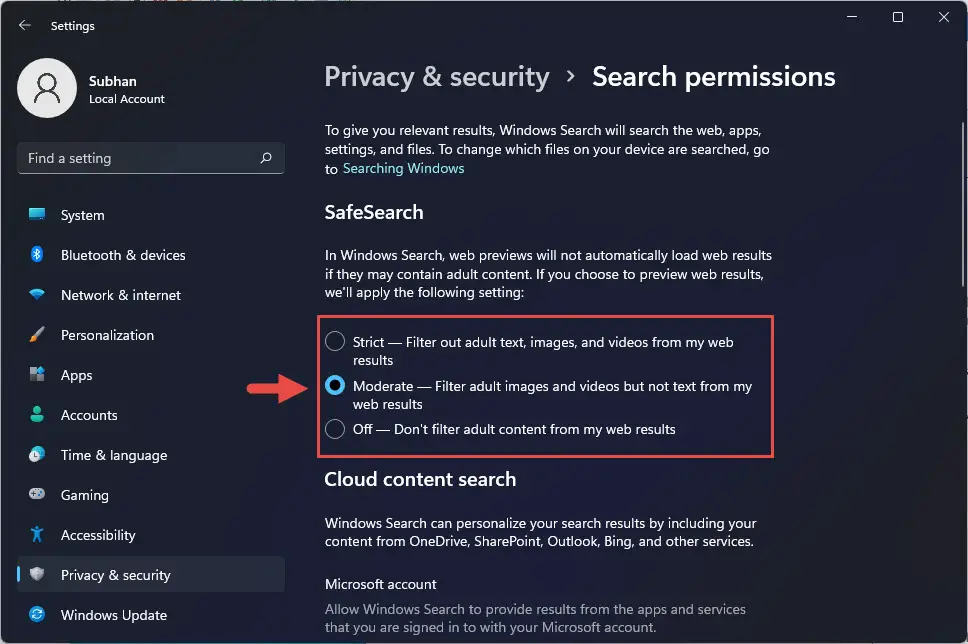
Task: Open Subhan user profile avatar
Action: [47, 88]
